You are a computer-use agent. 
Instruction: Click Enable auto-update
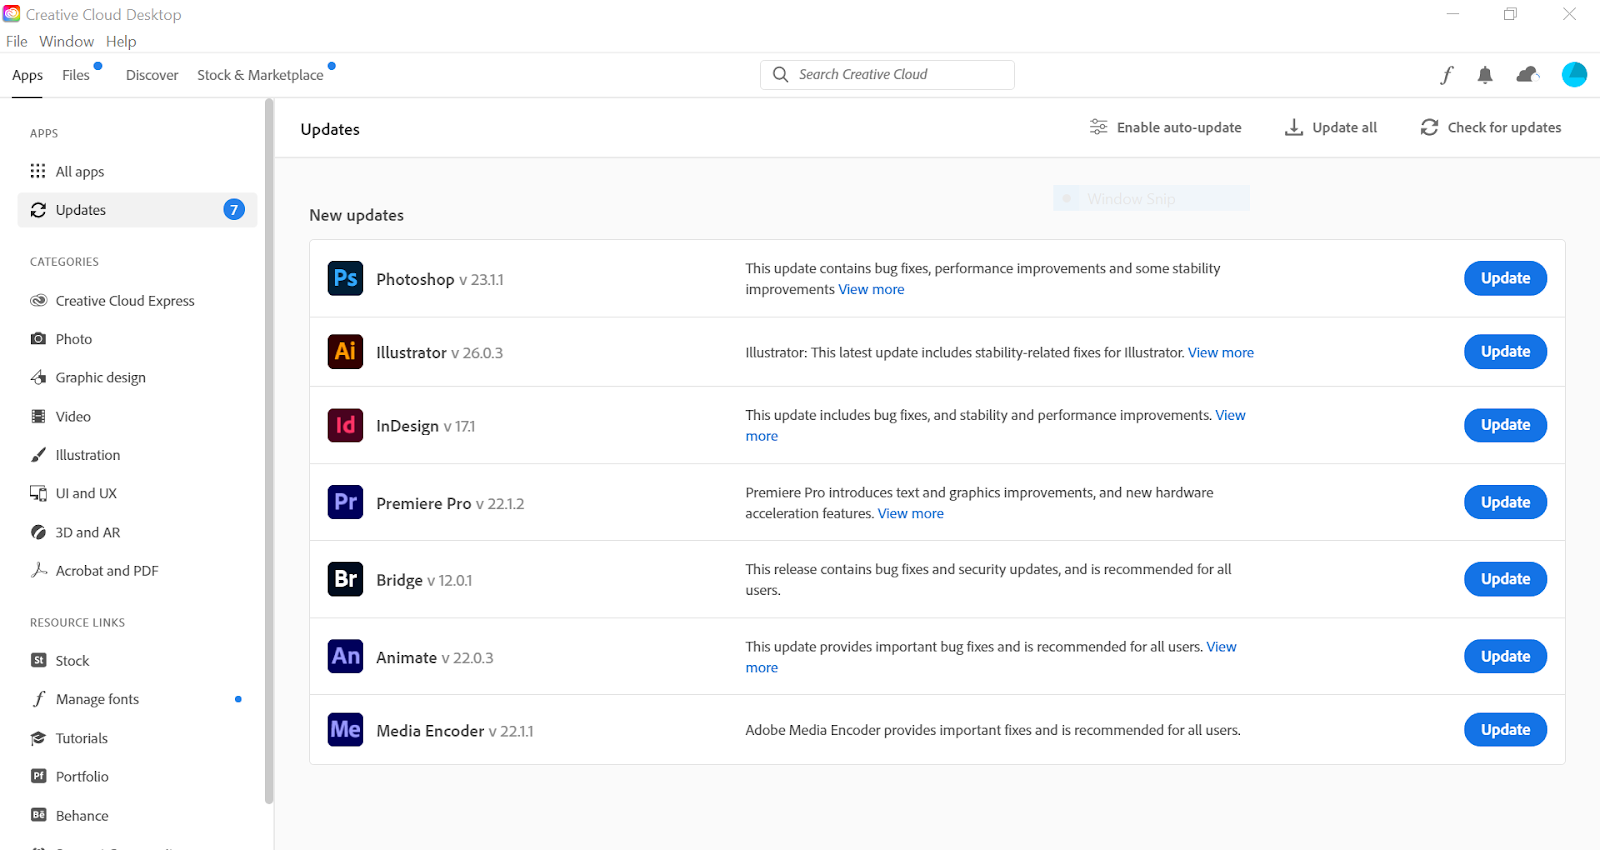(1166, 127)
